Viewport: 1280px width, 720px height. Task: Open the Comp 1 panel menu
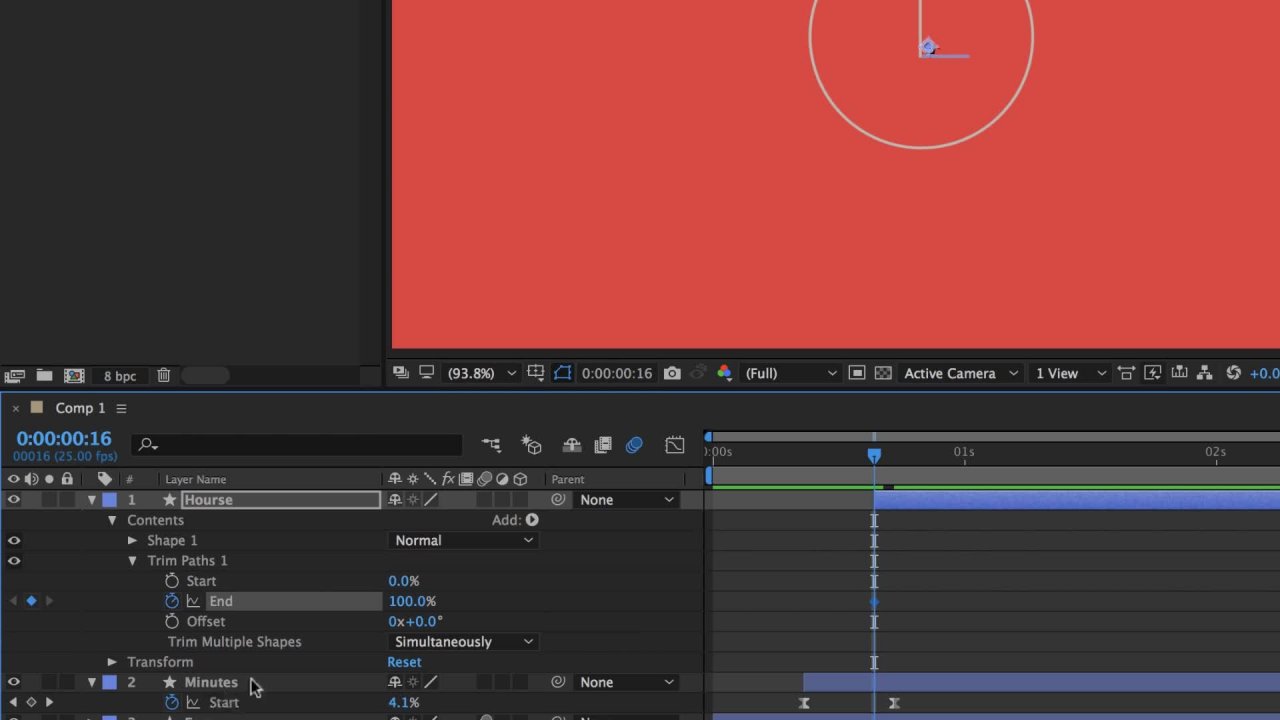121,408
